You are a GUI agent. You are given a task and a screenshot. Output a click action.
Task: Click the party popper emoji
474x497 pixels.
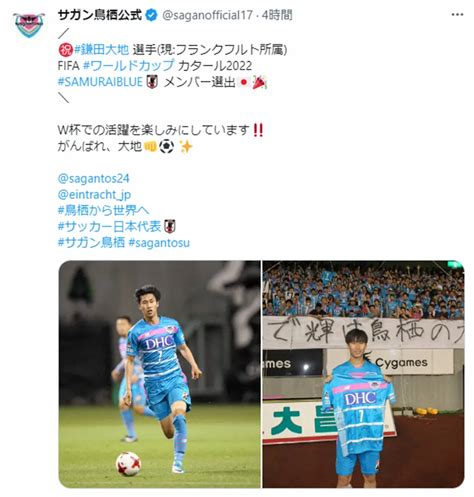tap(259, 82)
